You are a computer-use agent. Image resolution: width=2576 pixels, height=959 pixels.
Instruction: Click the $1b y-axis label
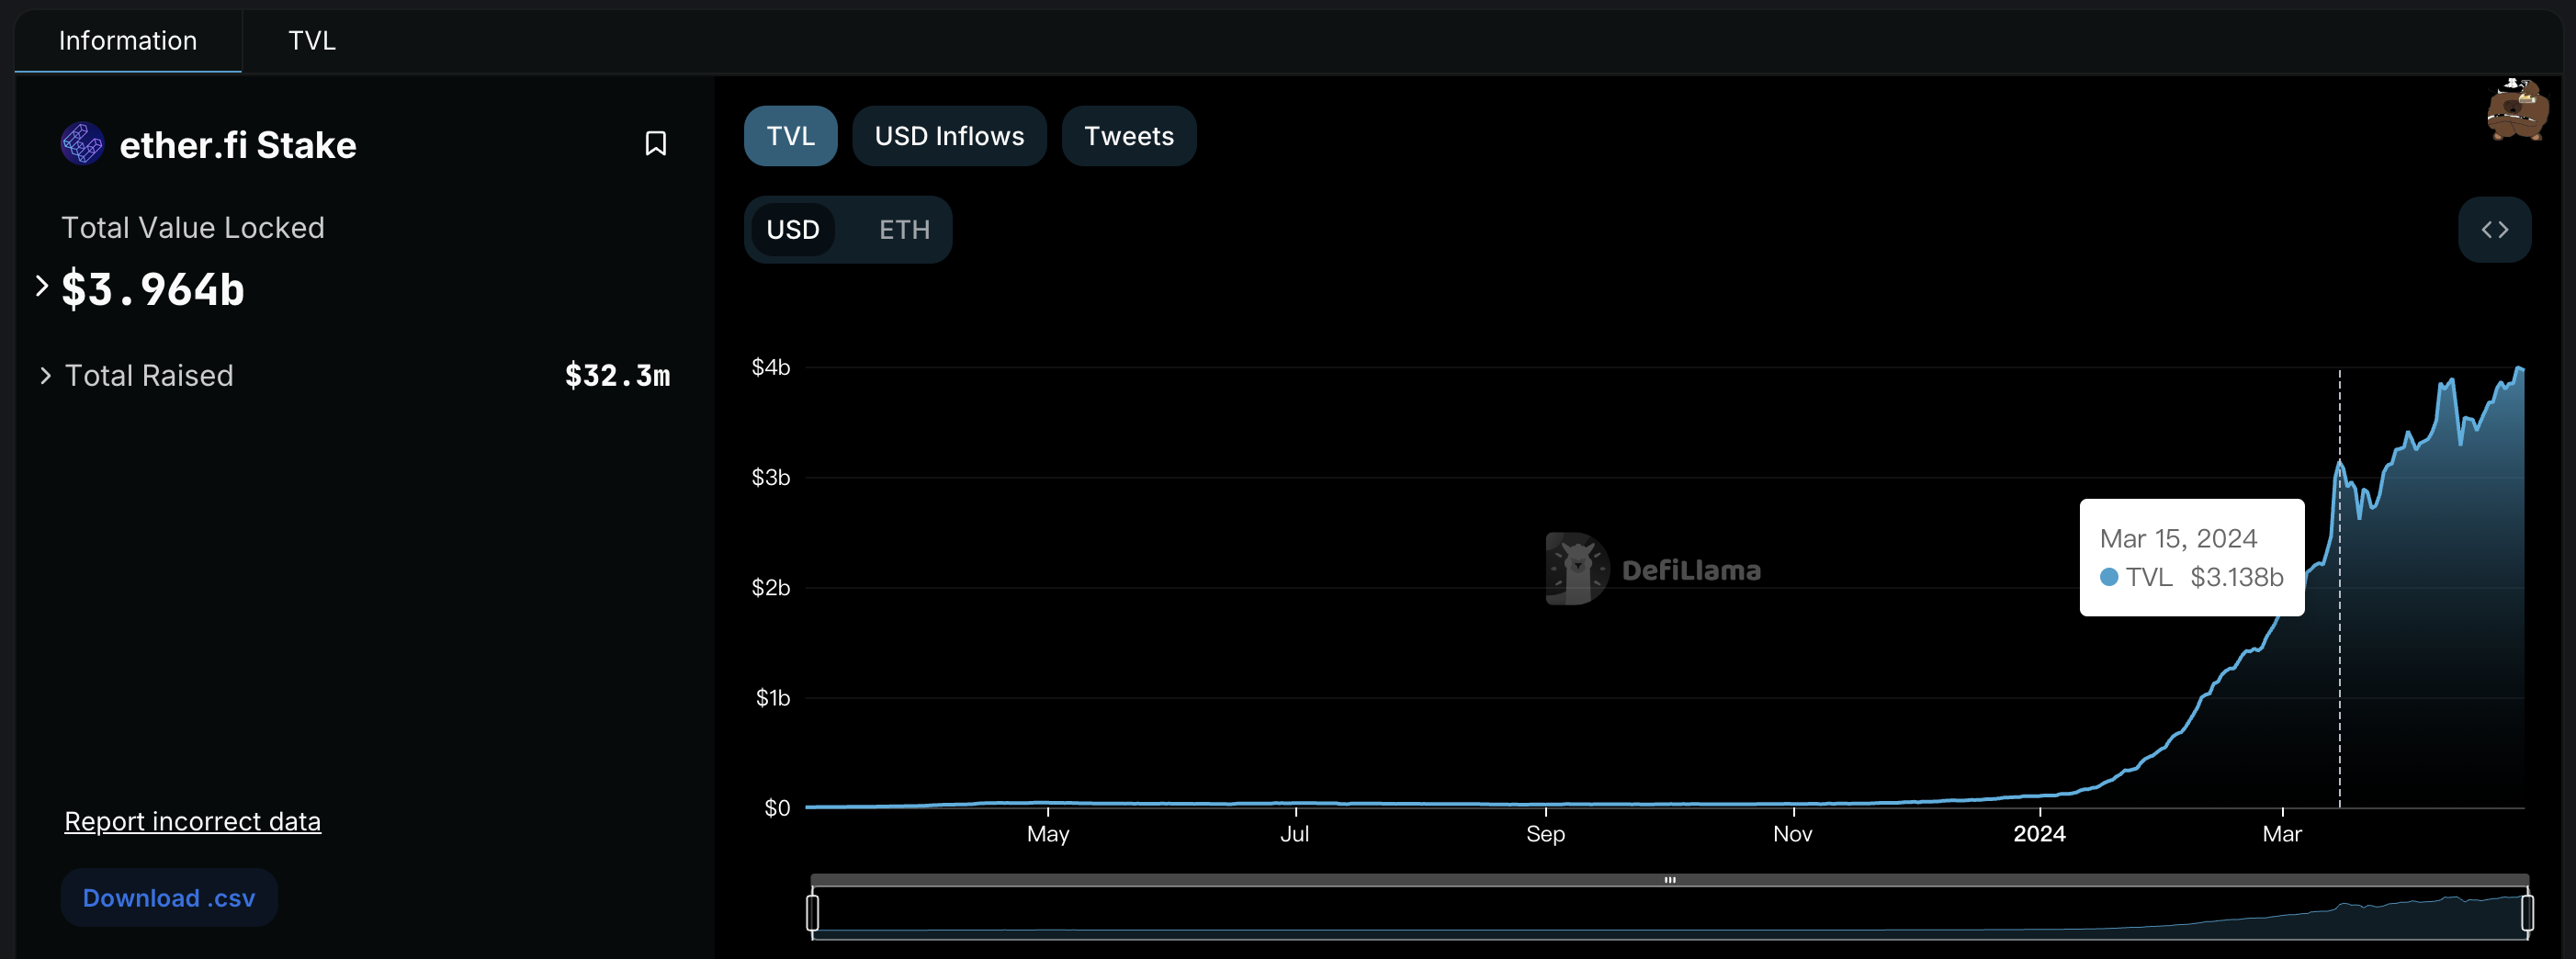tap(773, 698)
